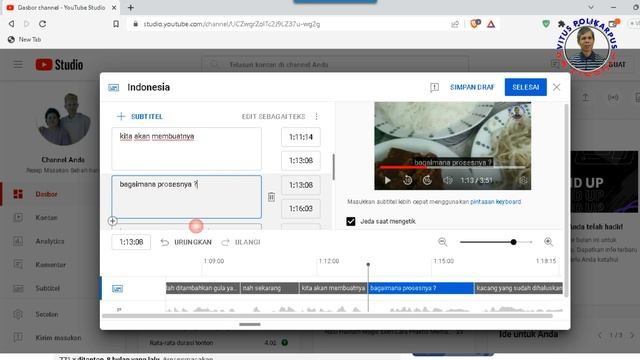The width and height of the screenshot is (640, 360).
Task: Delete the 'bagaimana prosesnya ?' subtitle
Action: [x=271, y=197]
